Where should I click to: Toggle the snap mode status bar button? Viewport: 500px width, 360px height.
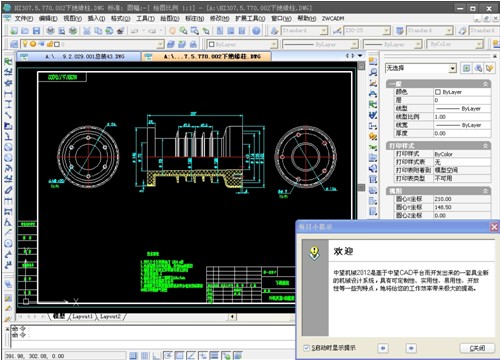[133, 356]
